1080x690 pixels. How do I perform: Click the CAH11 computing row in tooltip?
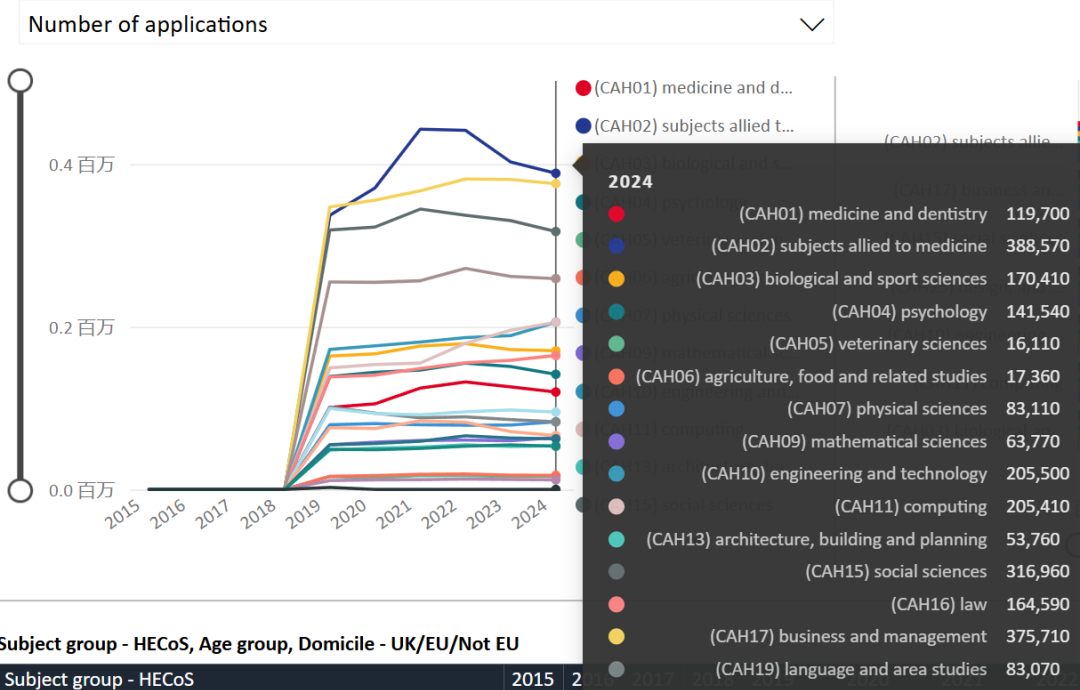pyautogui.click(x=840, y=507)
